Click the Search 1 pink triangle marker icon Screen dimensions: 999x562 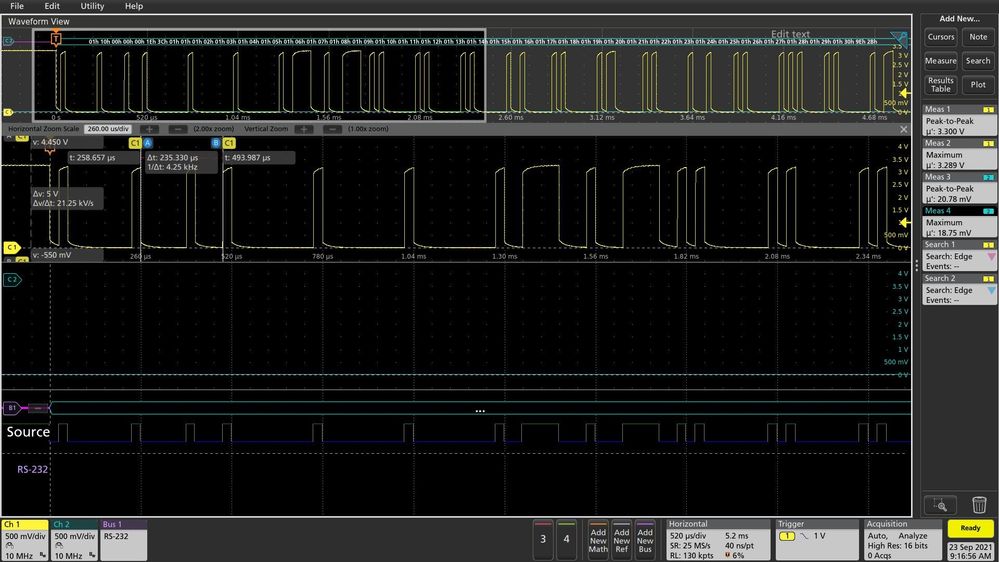click(x=991, y=257)
